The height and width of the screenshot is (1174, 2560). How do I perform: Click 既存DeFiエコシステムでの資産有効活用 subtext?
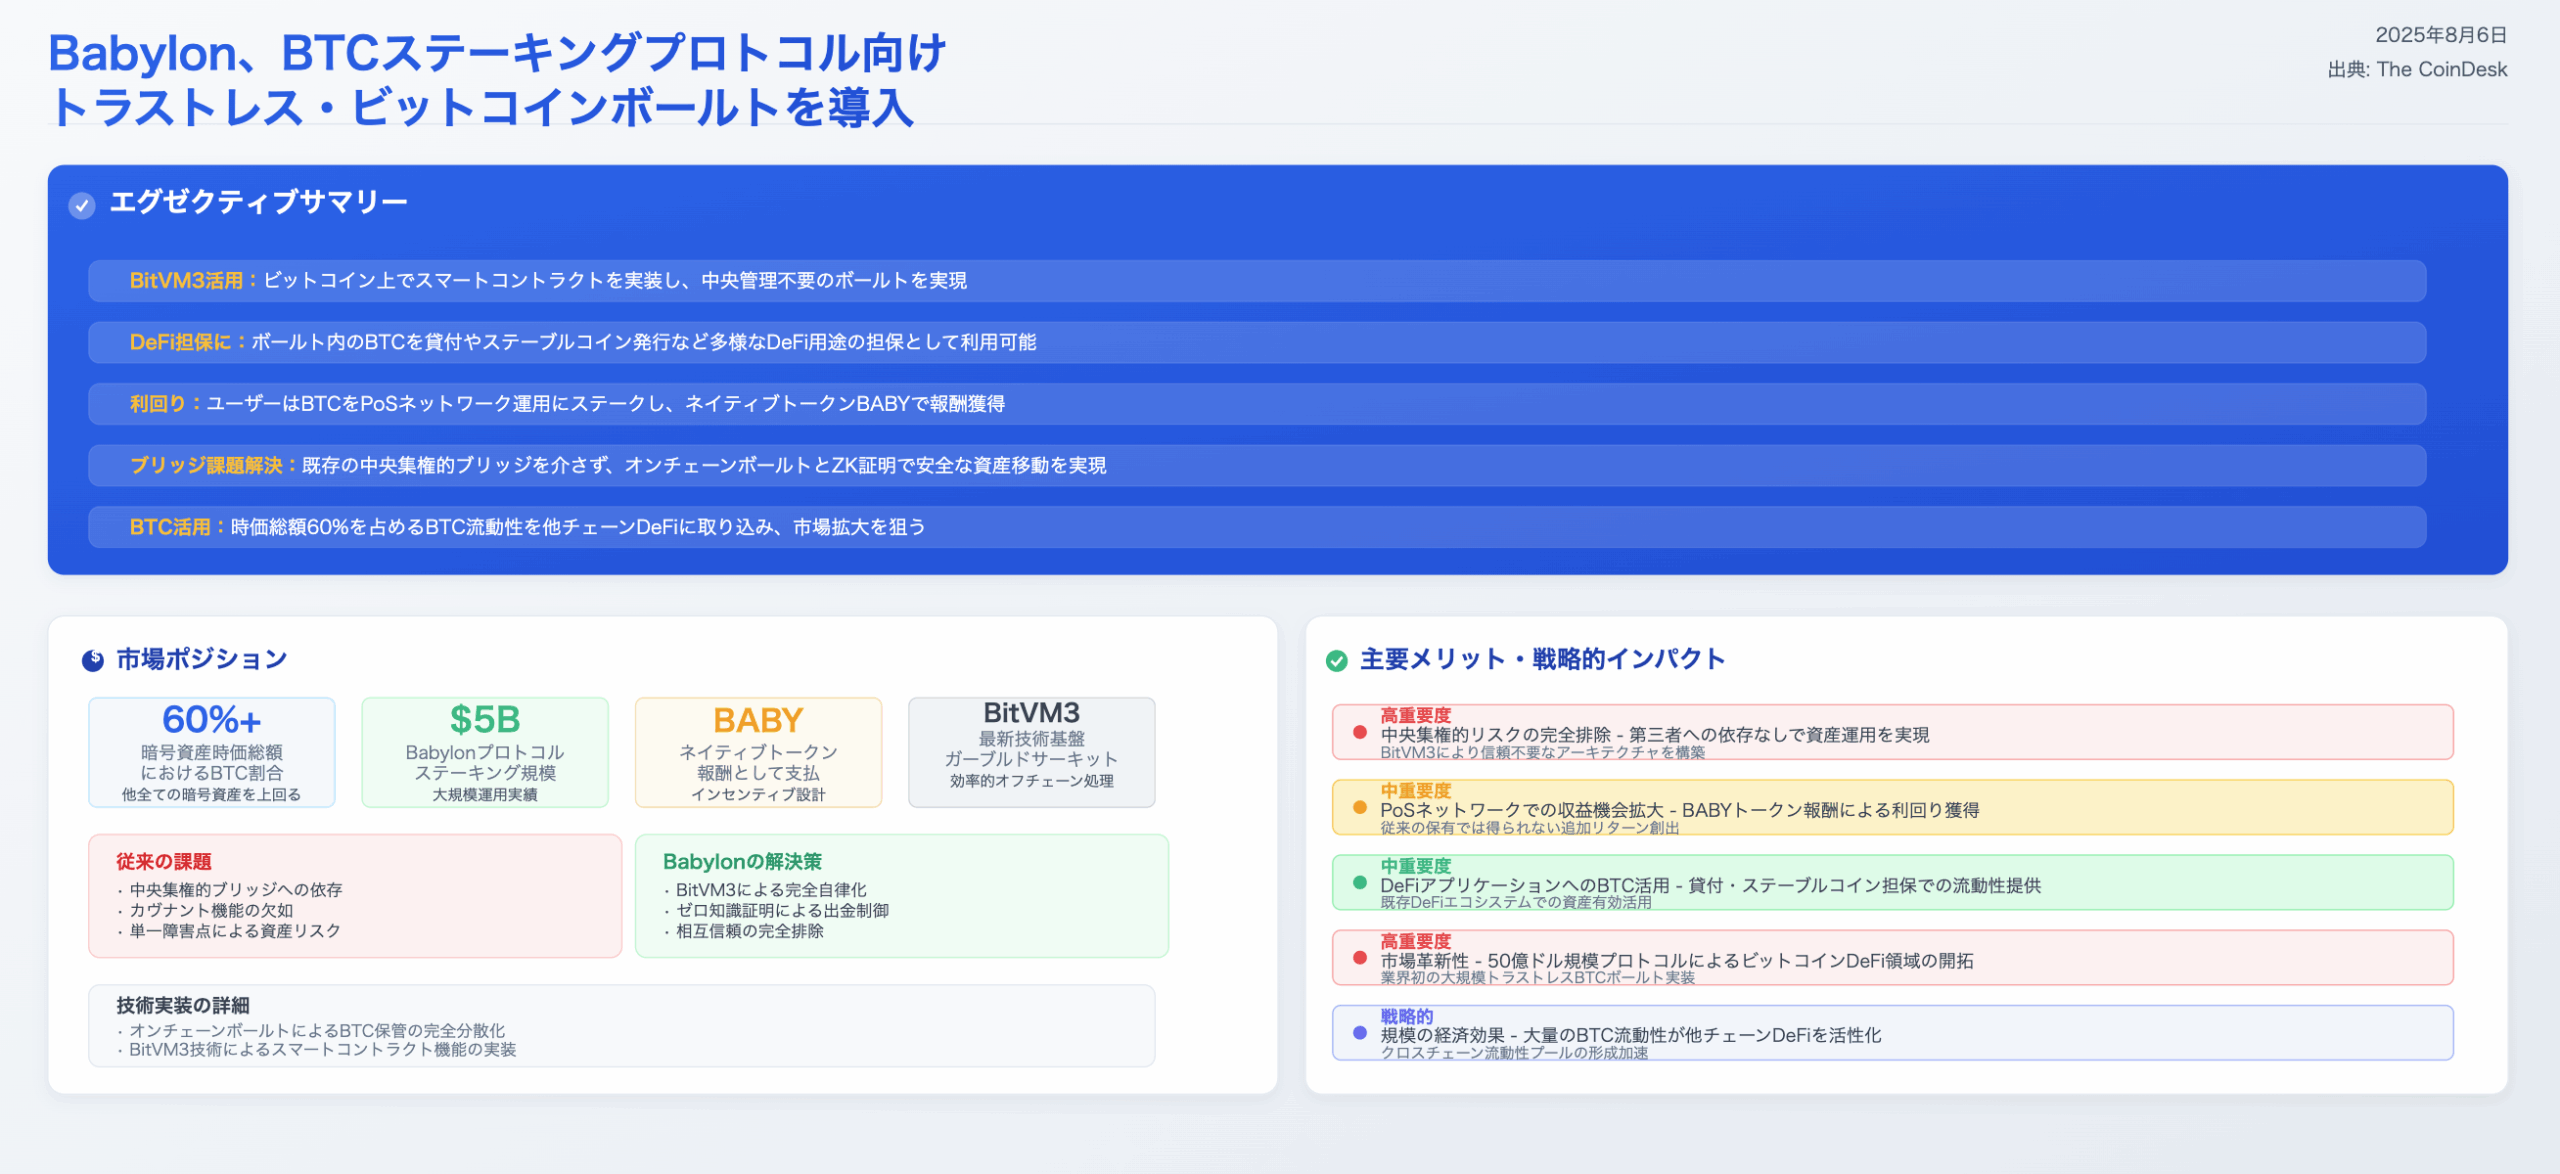[x=1516, y=903]
